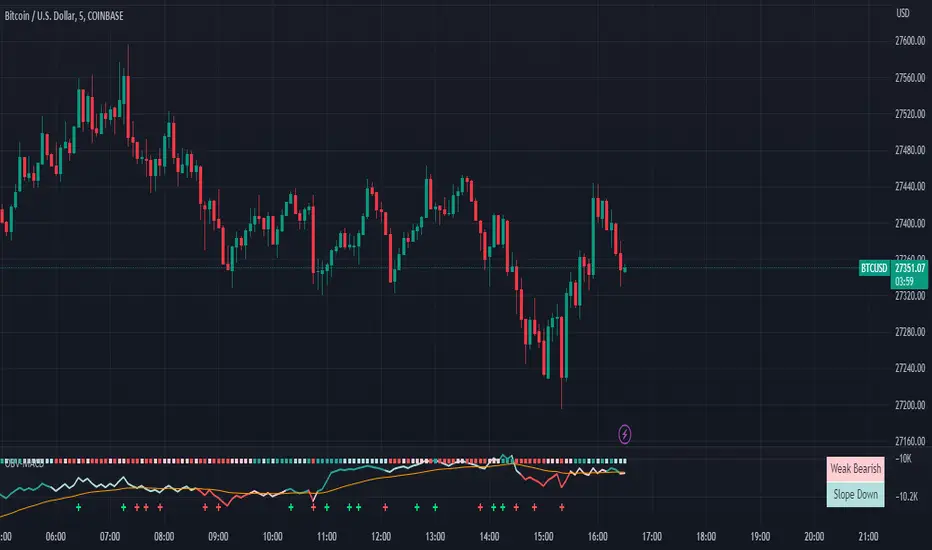
Task: Click the 06:00 time axis label
Action: (56, 536)
